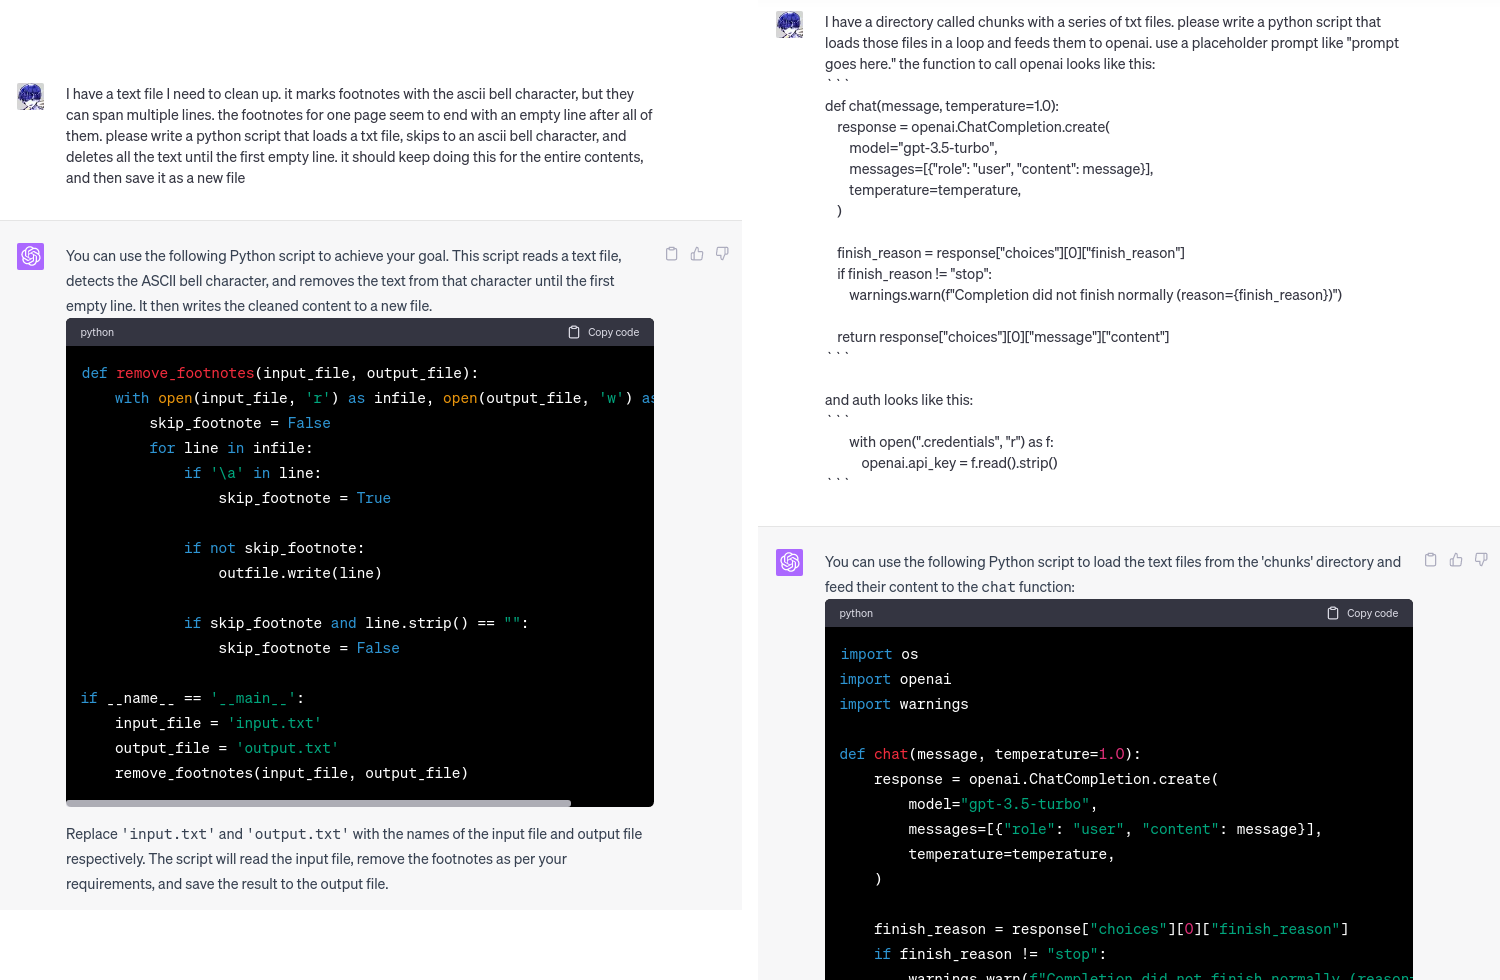Give thumbs down on the footnote script response
Image resolution: width=1500 pixels, height=980 pixels.
[x=721, y=253]
